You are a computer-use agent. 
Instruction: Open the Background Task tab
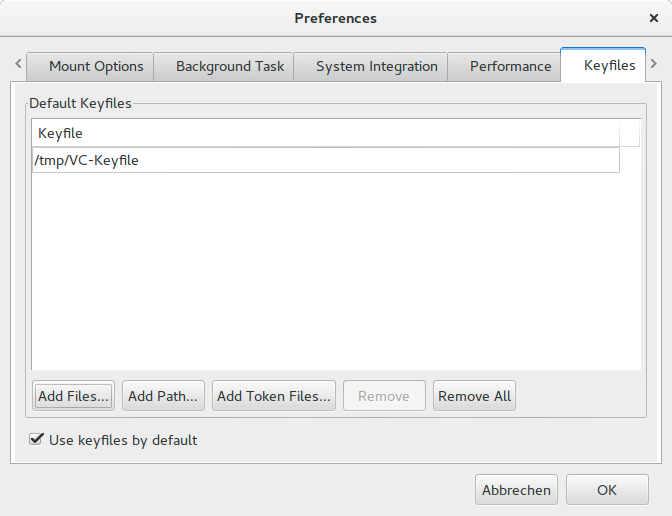click(230, 67)
